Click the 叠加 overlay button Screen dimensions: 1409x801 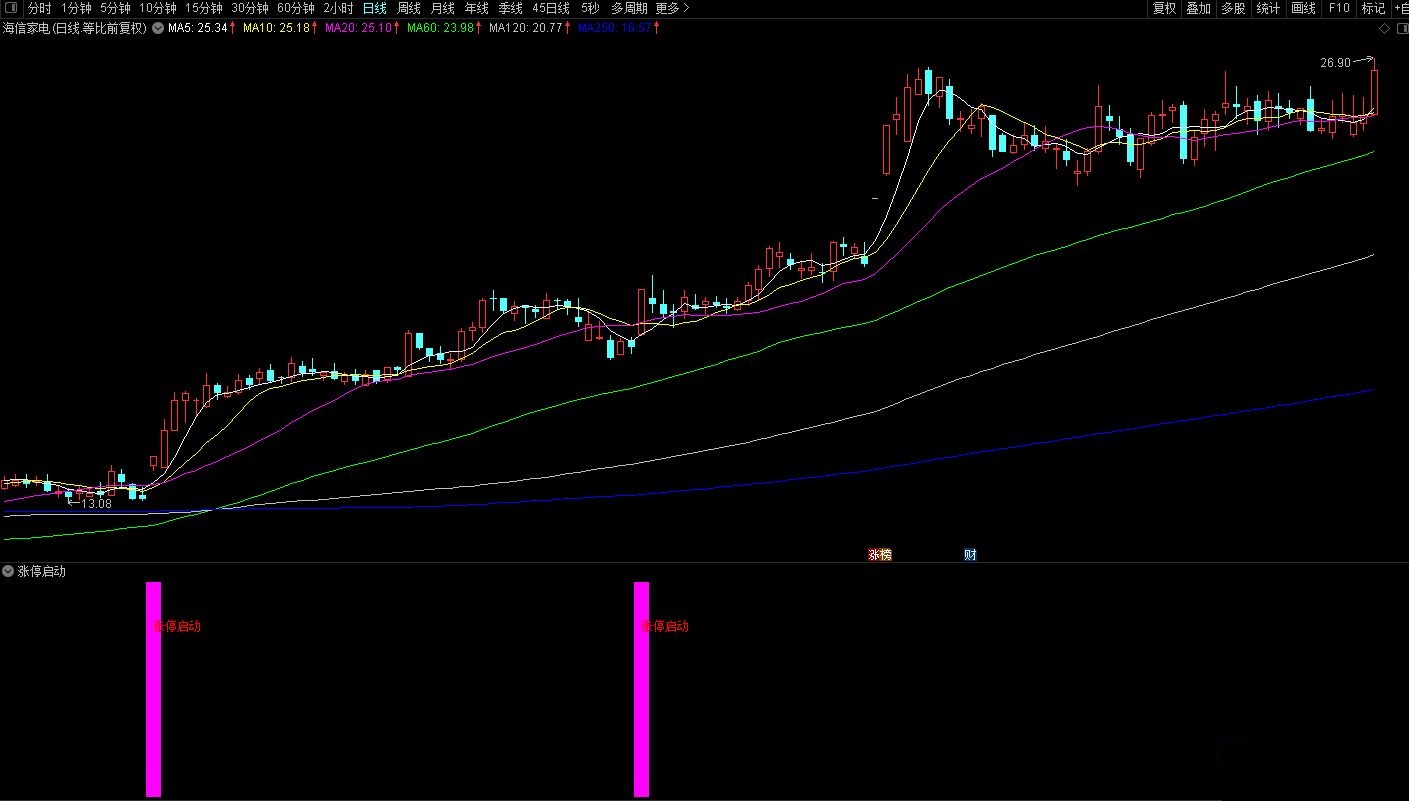click(1198, 8)
